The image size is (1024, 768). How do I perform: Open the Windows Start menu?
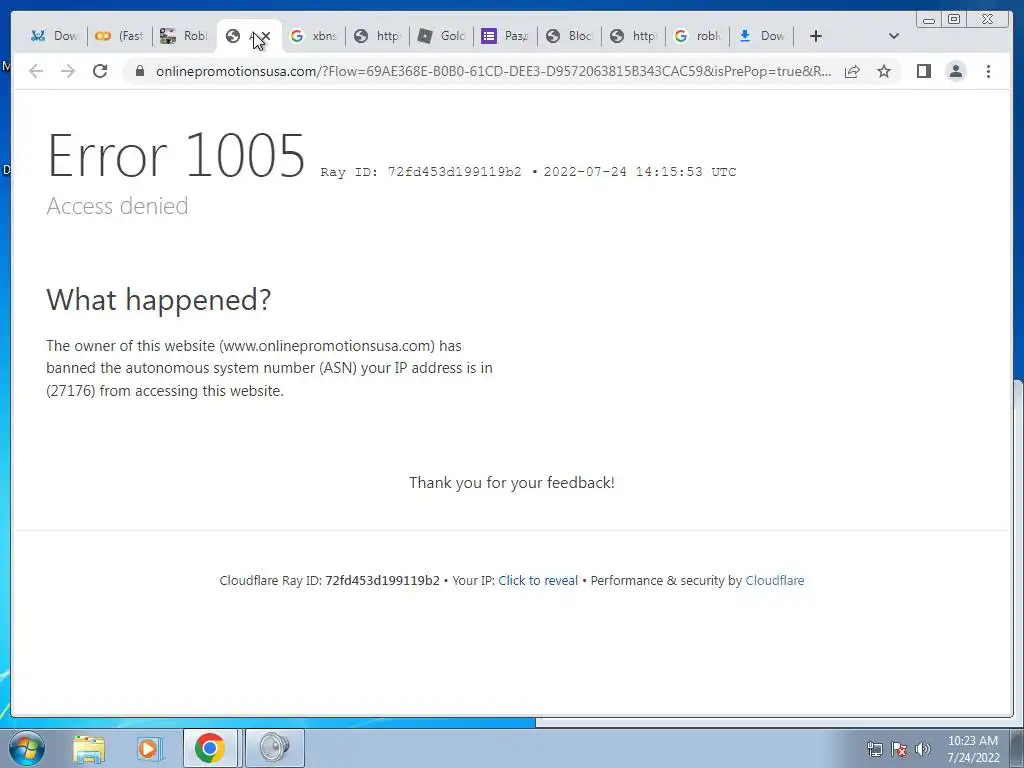tap(27, 748)
